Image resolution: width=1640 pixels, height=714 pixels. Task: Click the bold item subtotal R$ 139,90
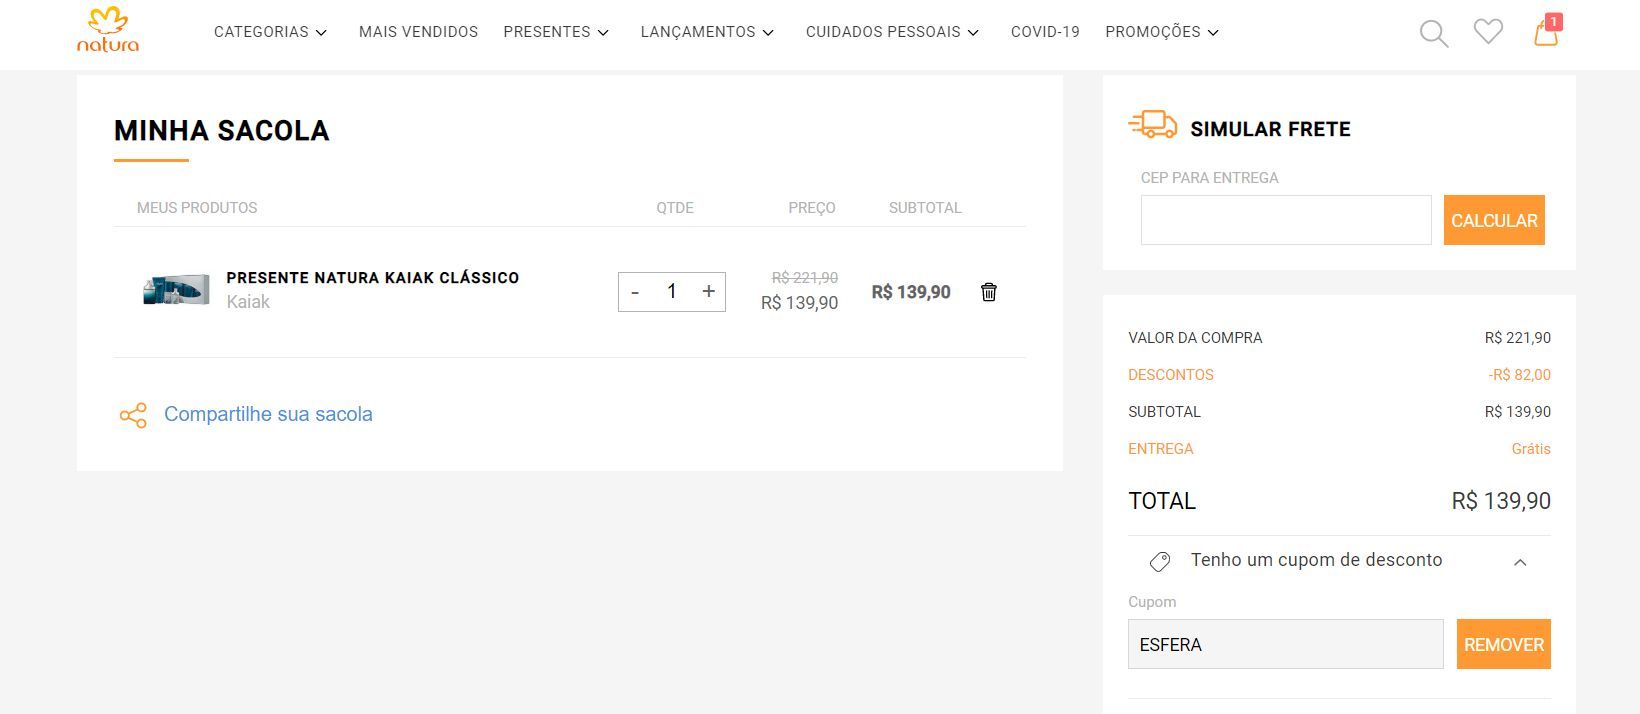point(911,292)
